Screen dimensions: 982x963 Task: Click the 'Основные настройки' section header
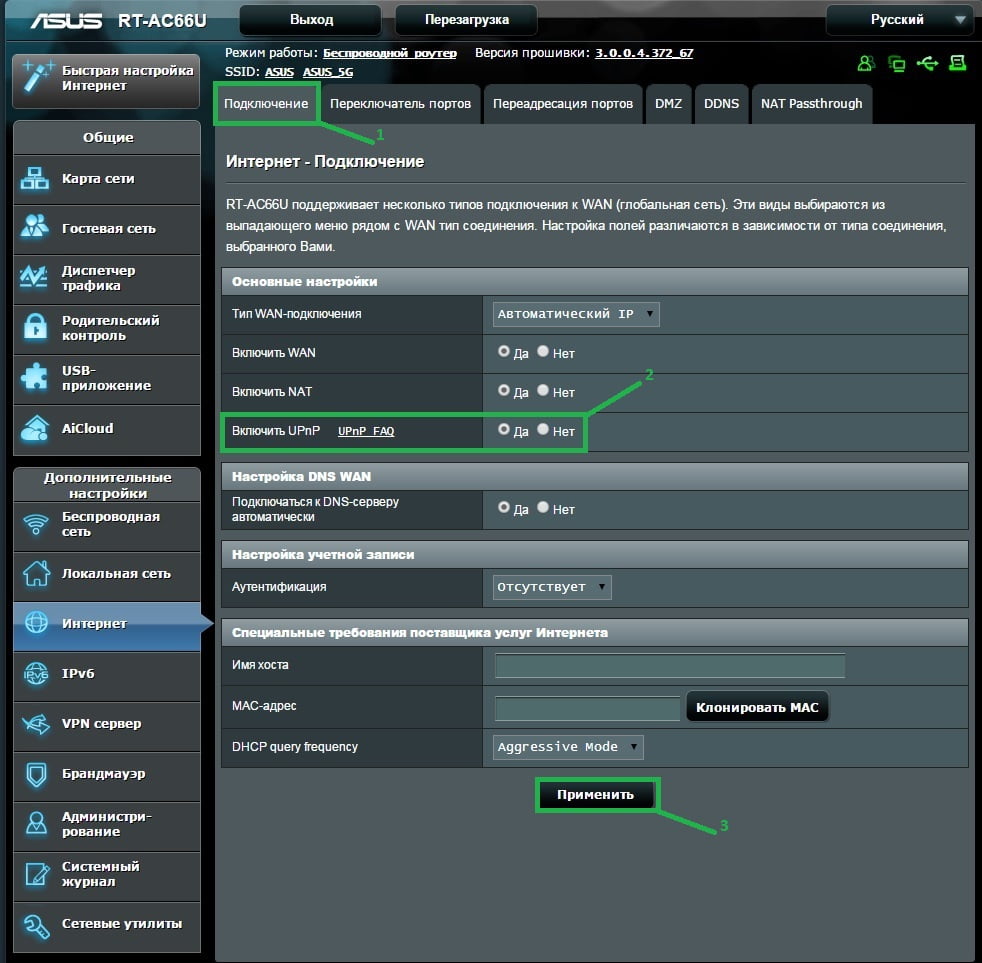click(x=594, y=282)
